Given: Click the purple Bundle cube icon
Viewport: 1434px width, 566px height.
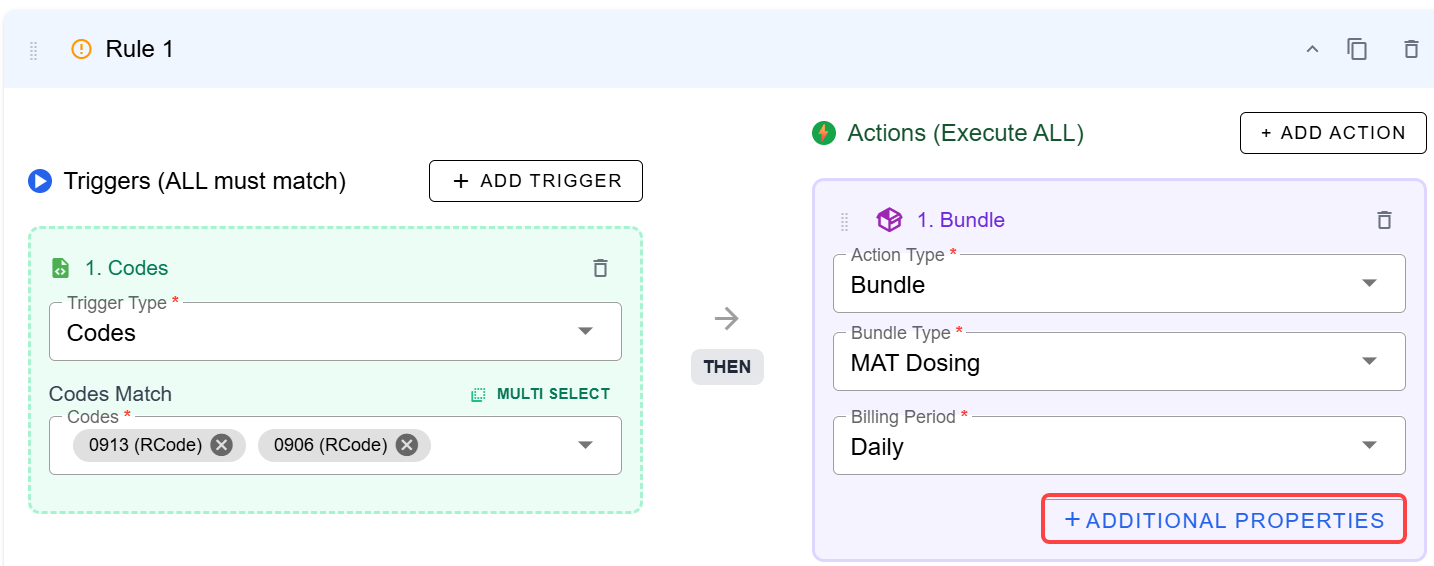Looking at the screenshot, I should coord(889,220).
